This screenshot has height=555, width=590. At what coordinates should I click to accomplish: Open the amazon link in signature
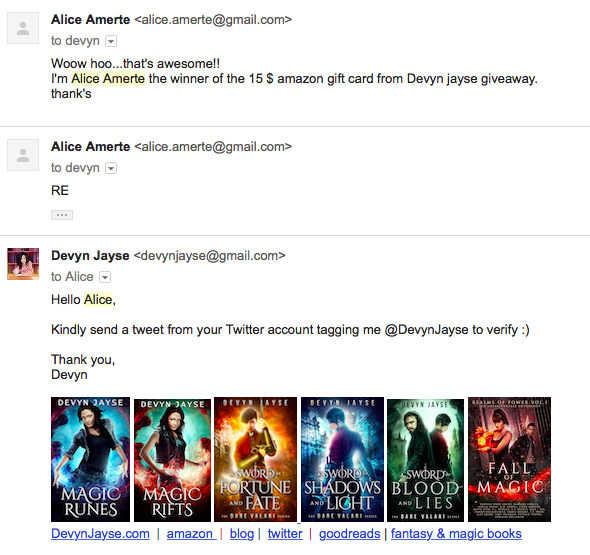(191, 534)
